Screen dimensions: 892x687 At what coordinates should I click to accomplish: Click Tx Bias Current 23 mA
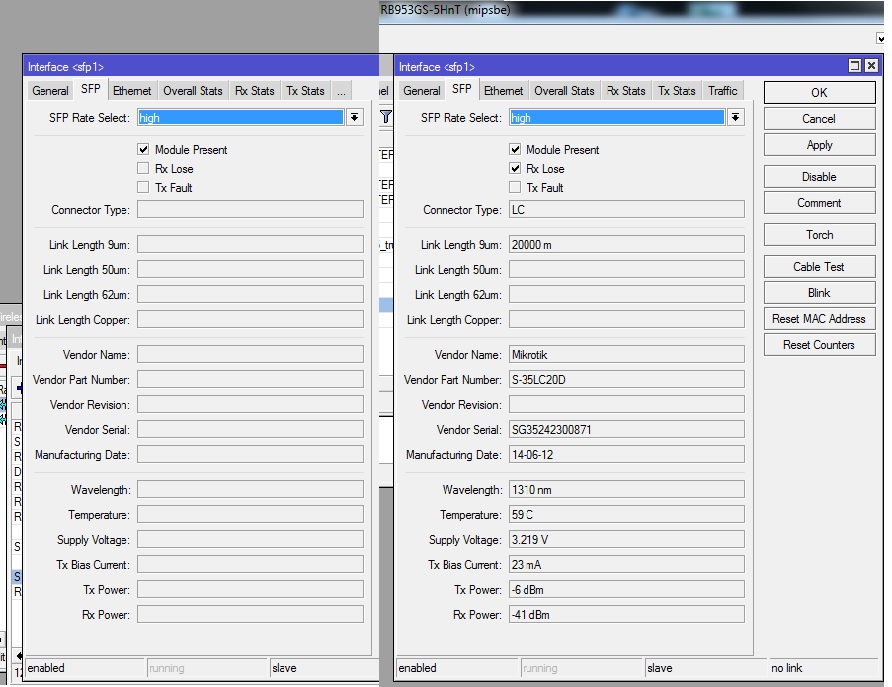pos(626,565)
